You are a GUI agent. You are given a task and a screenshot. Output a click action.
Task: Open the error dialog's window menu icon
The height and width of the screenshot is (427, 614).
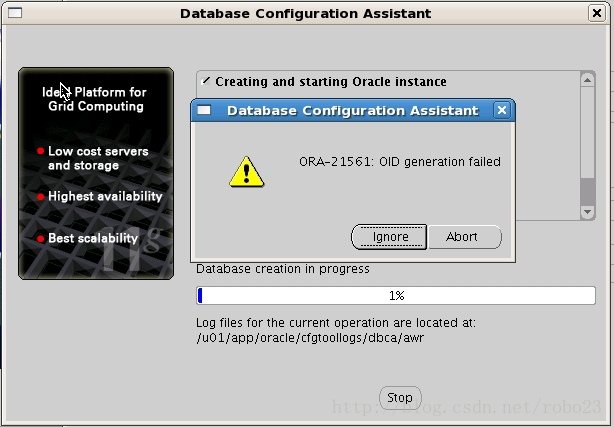204,110
